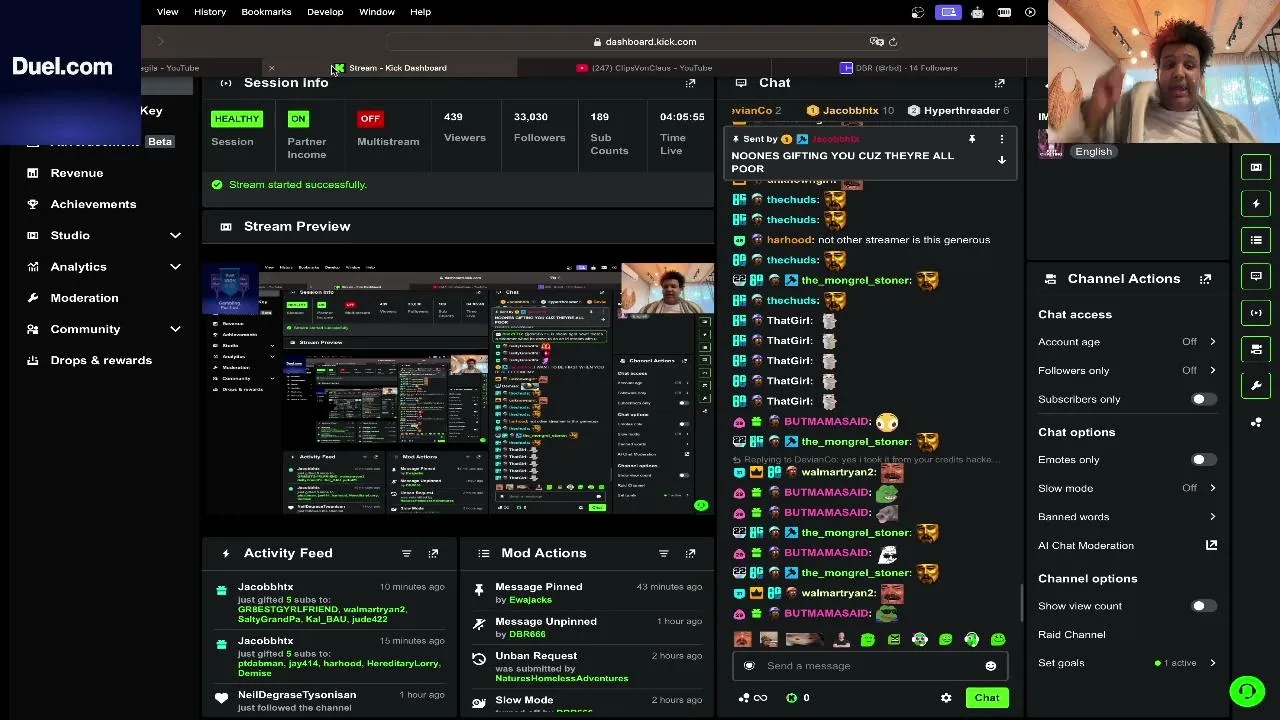1280x720 pixels.
Task: Expand the Community sidebar section
Action: 175,329
